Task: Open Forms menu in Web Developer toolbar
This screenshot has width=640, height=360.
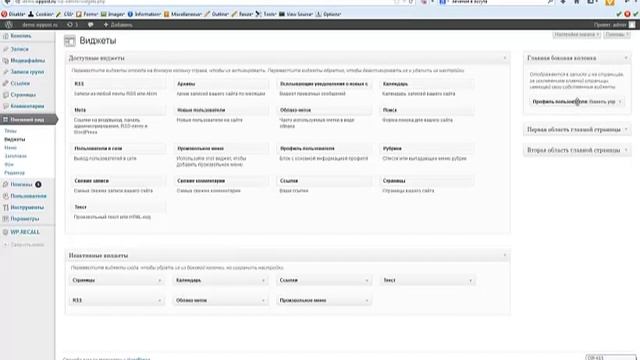Action: click(x=87, y=14)
